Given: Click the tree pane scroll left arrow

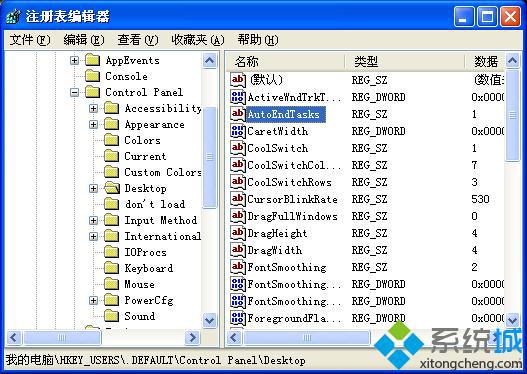Looking at the screenshot, I should point(14,337).
